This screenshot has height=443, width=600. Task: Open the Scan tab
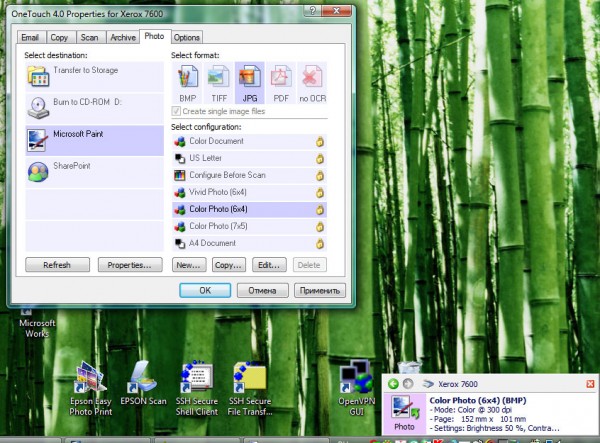(90, 37)
